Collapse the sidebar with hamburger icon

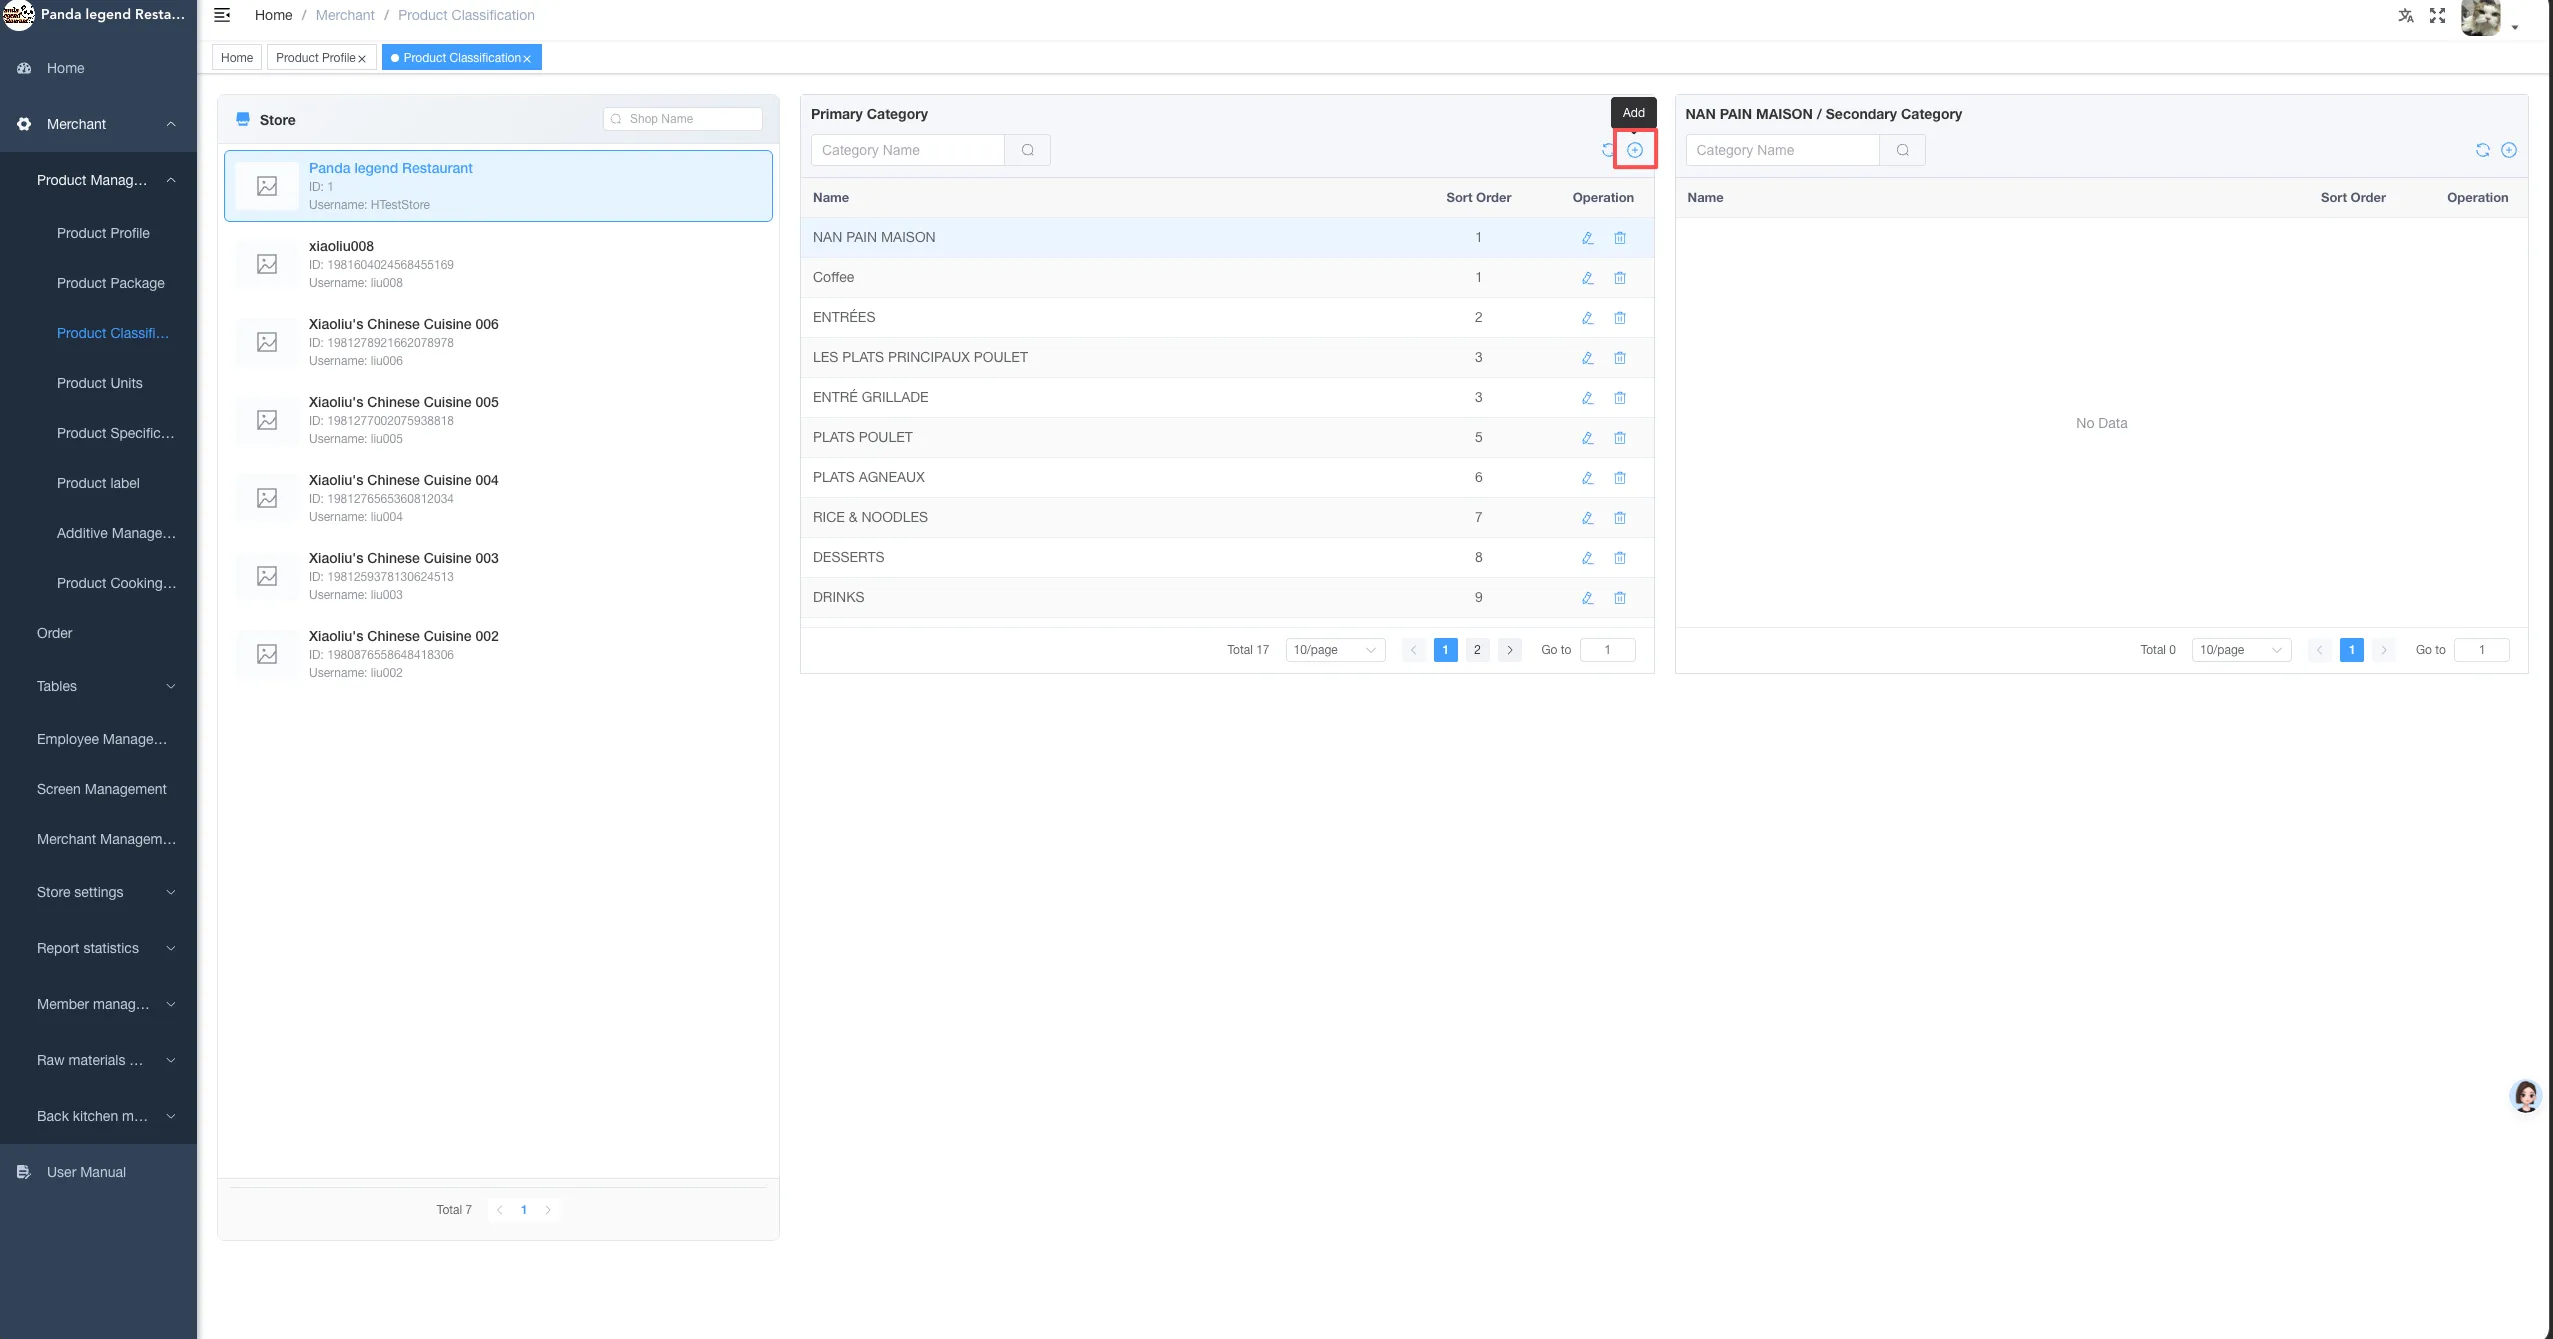[222, 15]
